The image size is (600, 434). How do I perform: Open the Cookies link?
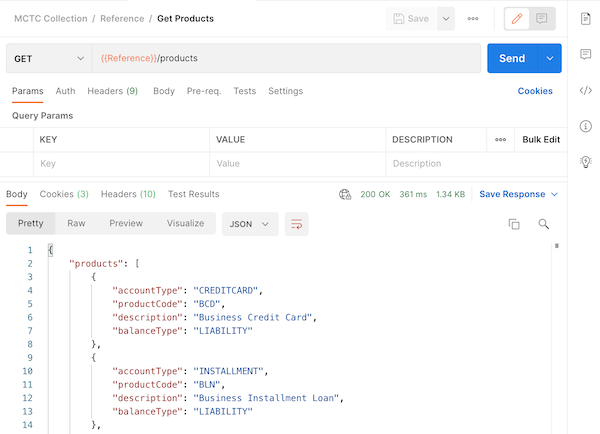click(535, 91)
